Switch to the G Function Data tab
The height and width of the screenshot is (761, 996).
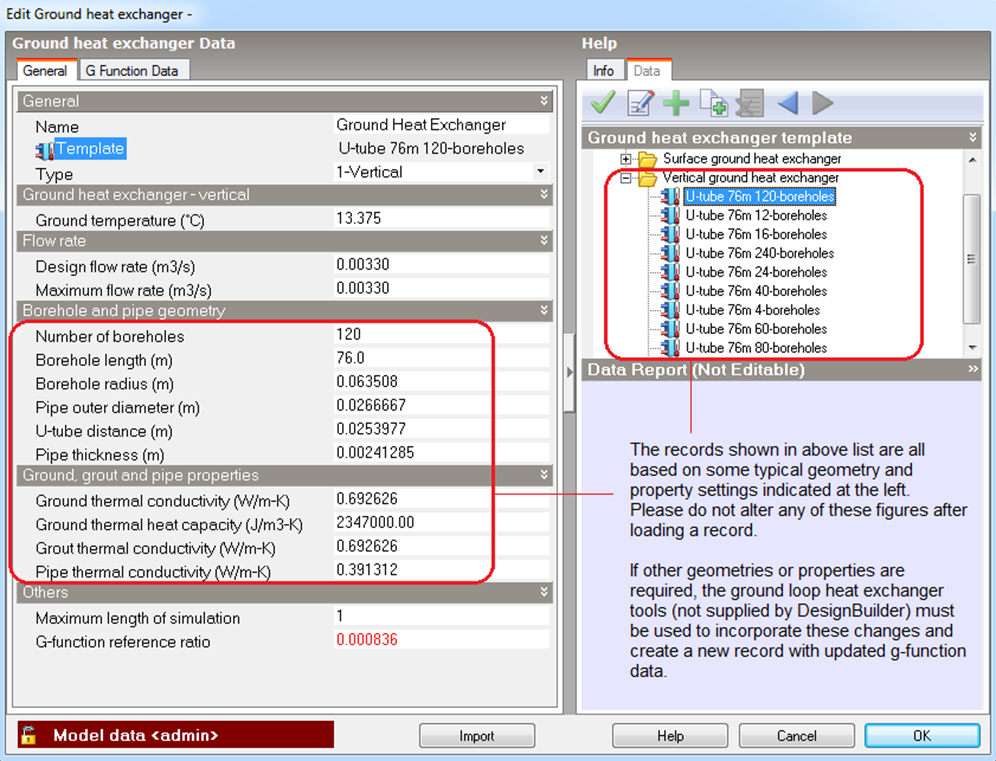point(131,70)
